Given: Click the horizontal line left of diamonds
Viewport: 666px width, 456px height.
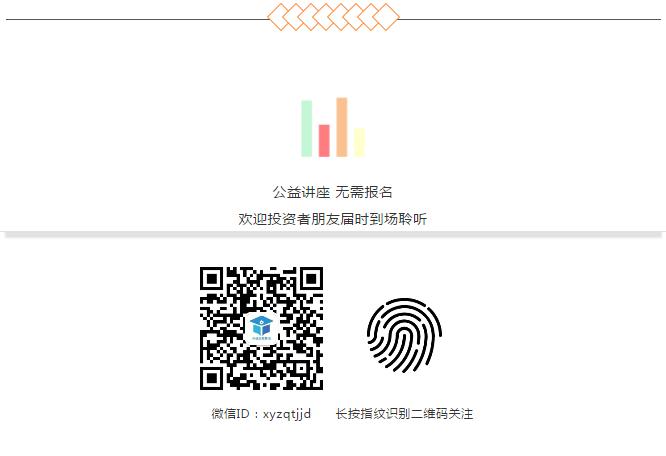Looking at the screenshot, I should [x=138, y=19].
